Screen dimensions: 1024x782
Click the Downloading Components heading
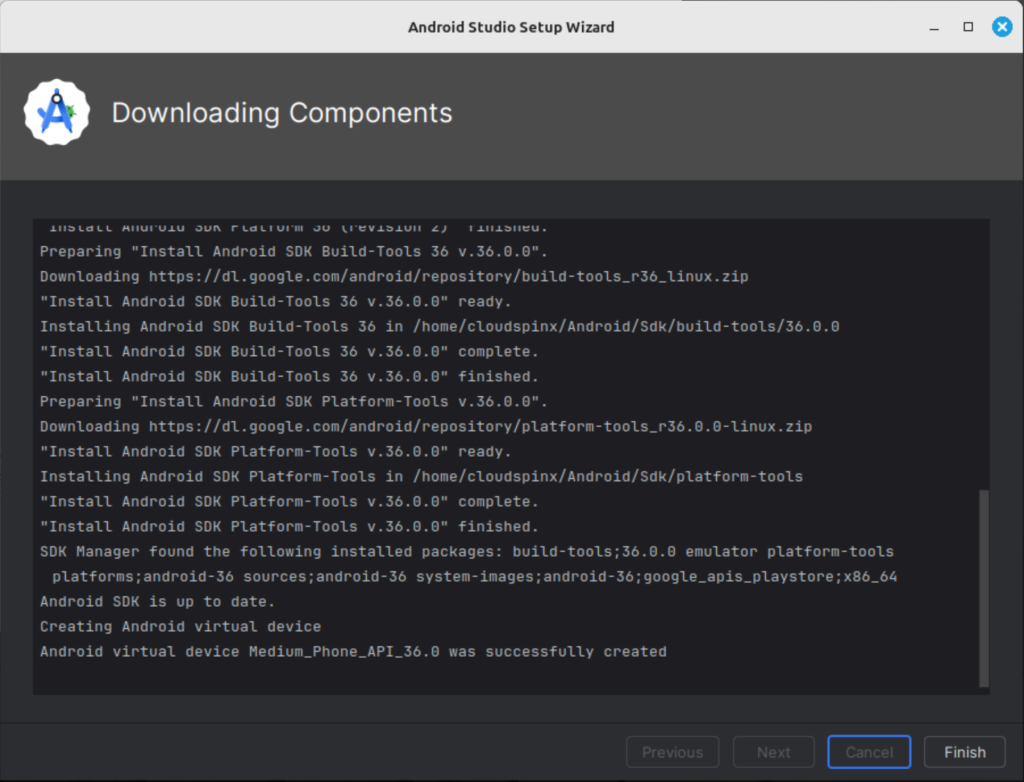(283, 113)
